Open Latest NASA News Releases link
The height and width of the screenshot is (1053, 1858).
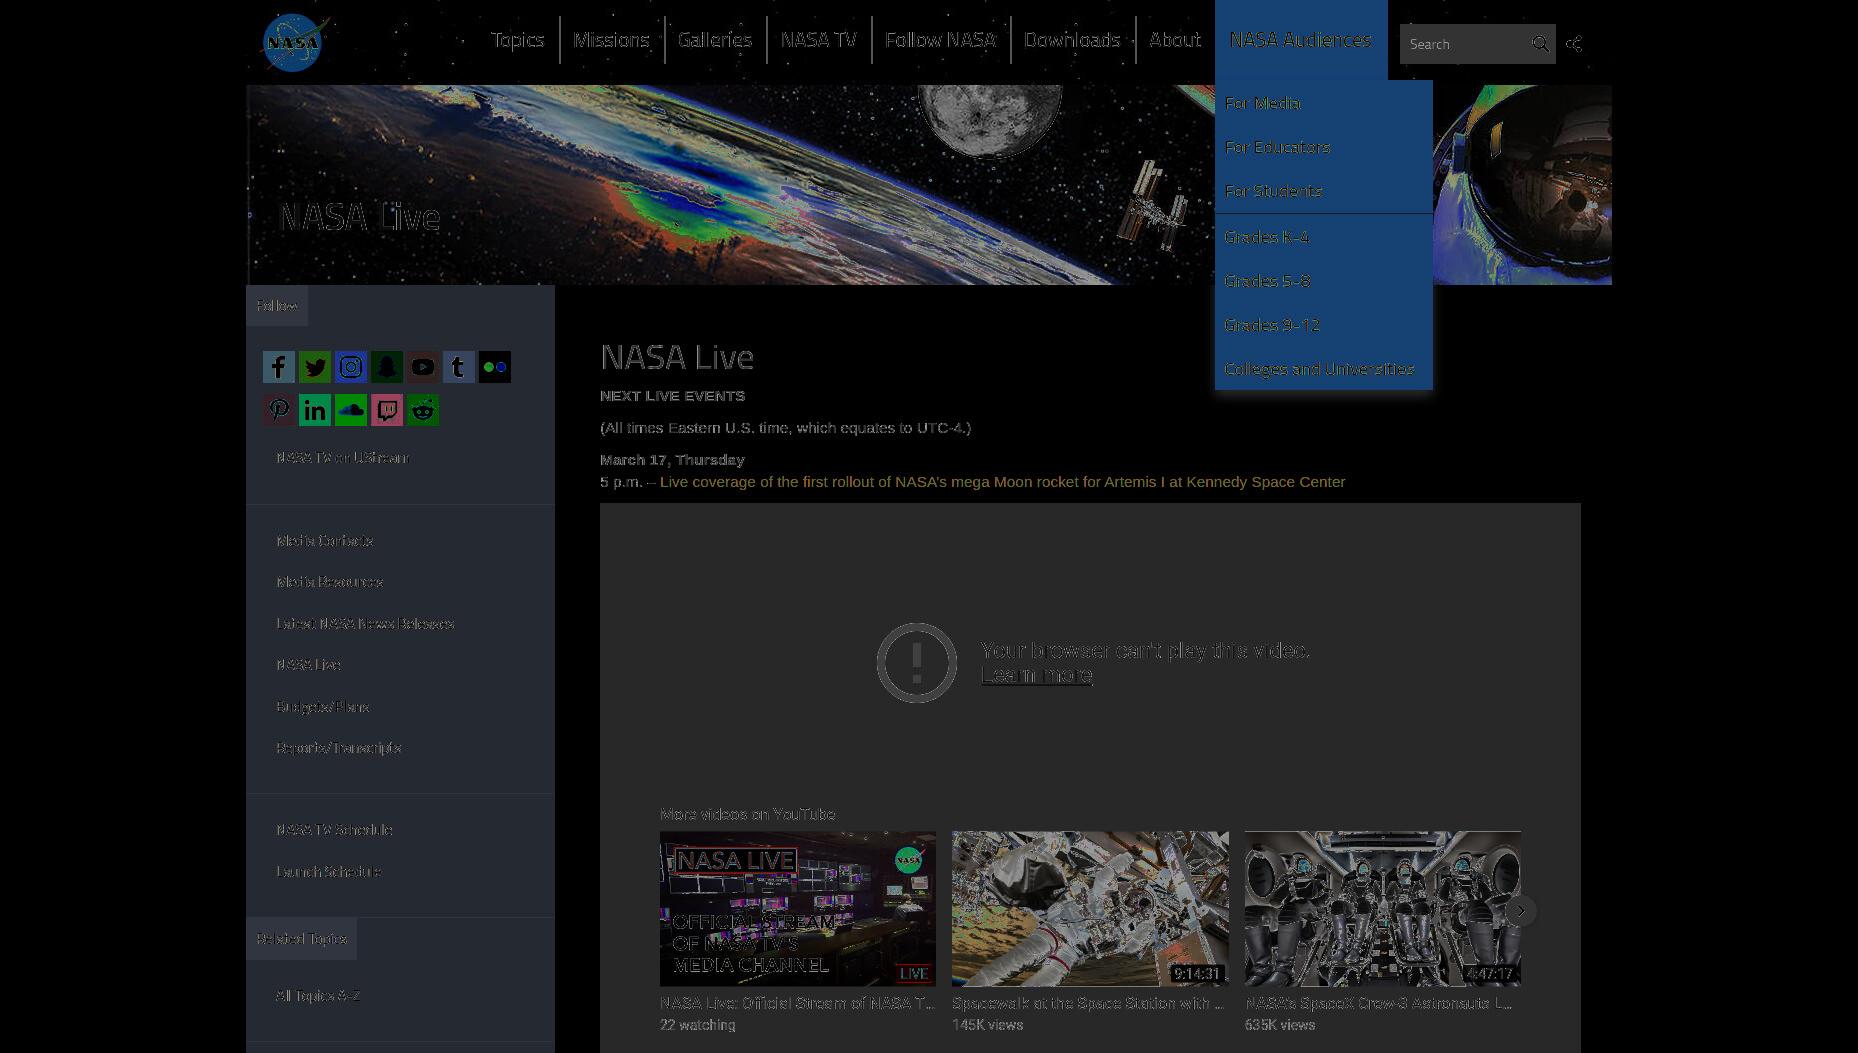click(365, 624)
